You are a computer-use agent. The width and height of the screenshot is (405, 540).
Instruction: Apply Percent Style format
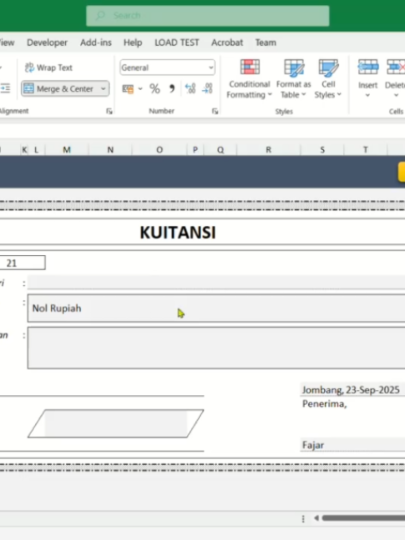click(x=155, y=89)
